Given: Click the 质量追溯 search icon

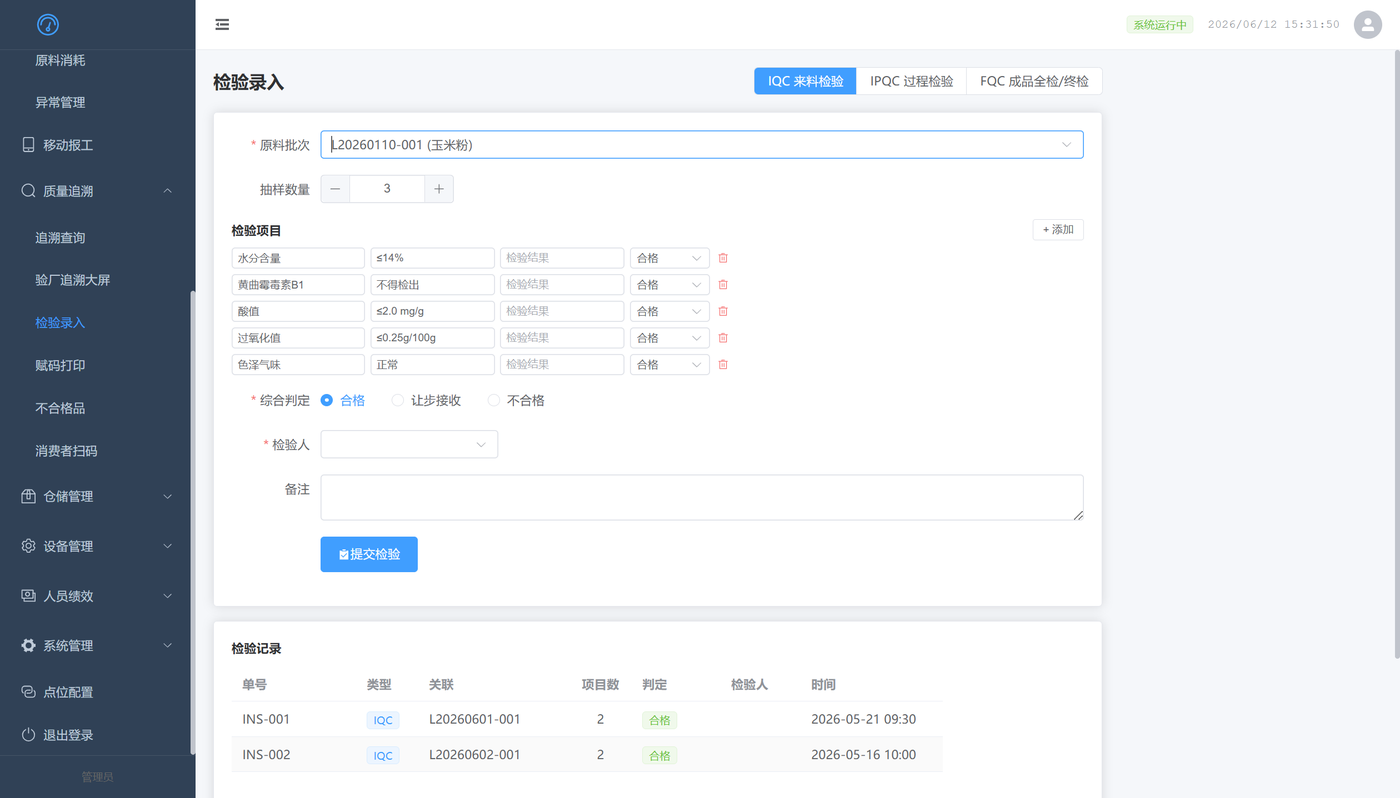Looking at the screenshot, I should click(x=28, y=190).
